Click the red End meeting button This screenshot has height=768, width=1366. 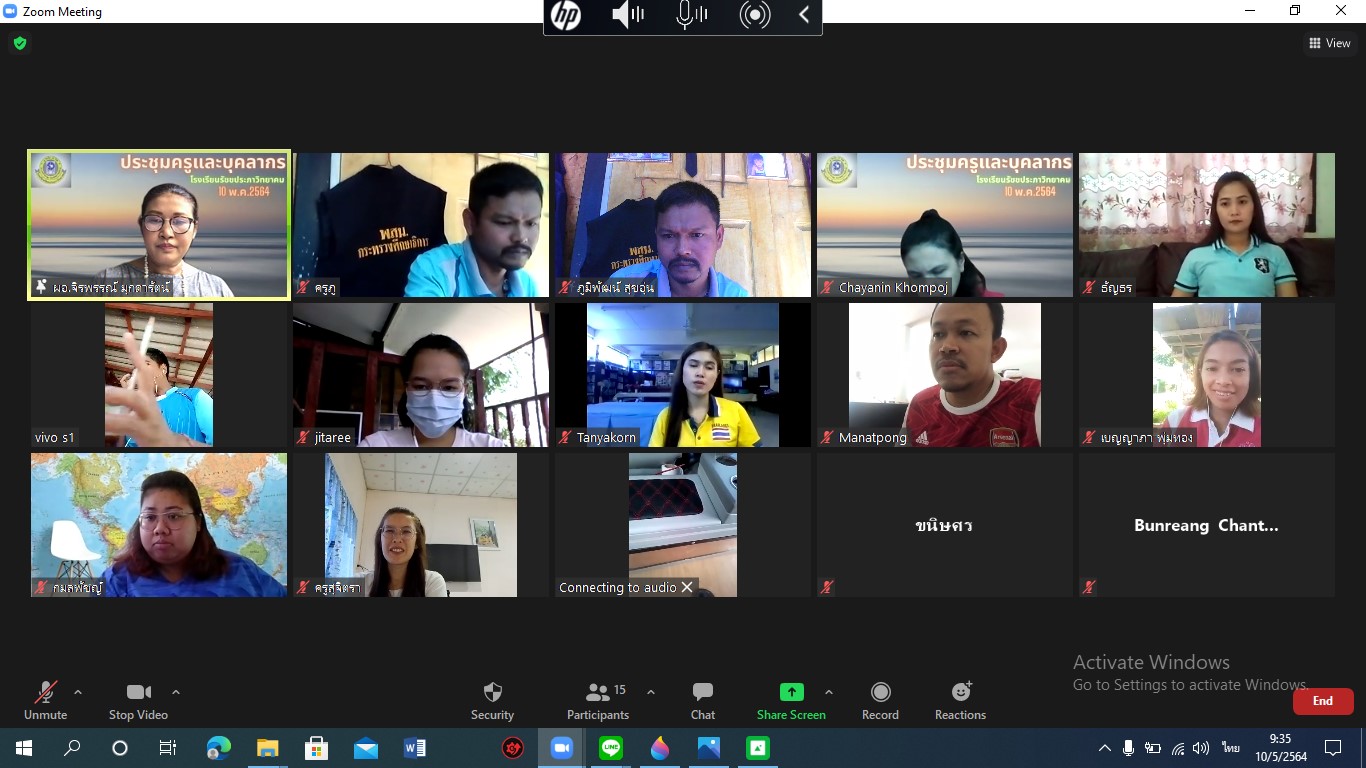click(1322, 701)
